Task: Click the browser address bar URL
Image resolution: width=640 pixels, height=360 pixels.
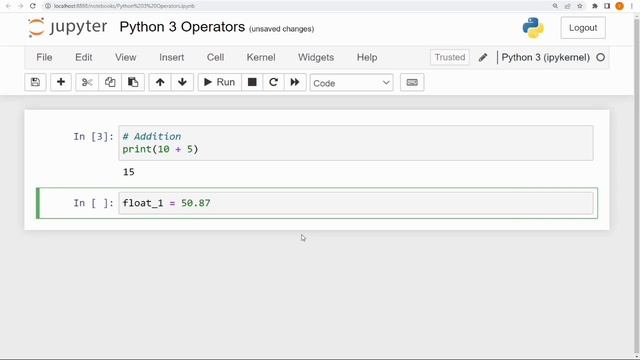Action: point(124,6)
